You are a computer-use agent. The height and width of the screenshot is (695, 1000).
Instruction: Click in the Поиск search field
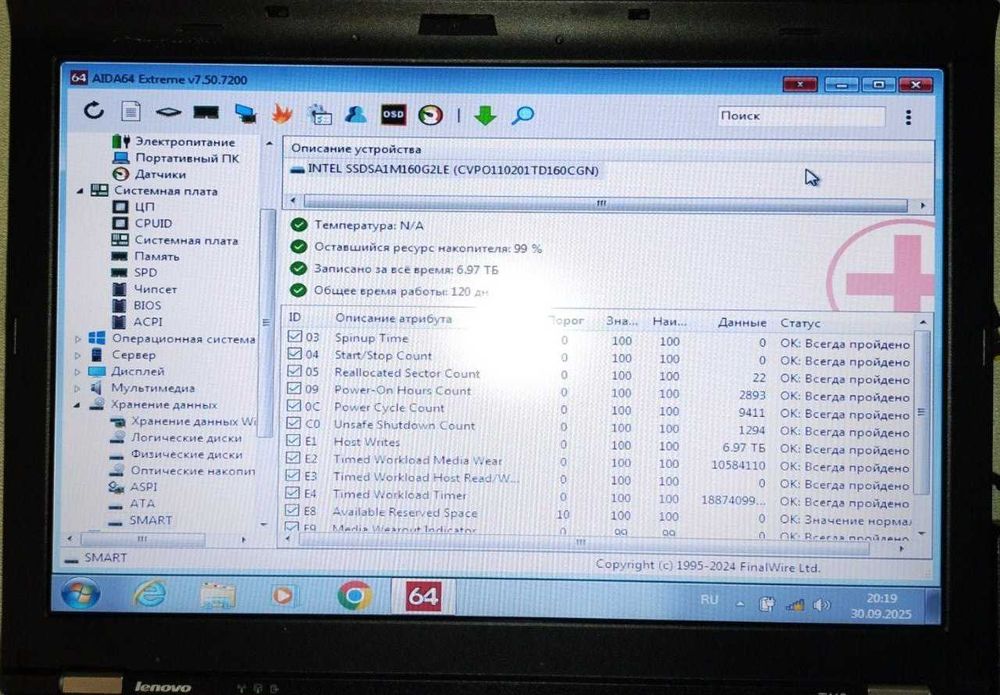(x=801, y=116)
